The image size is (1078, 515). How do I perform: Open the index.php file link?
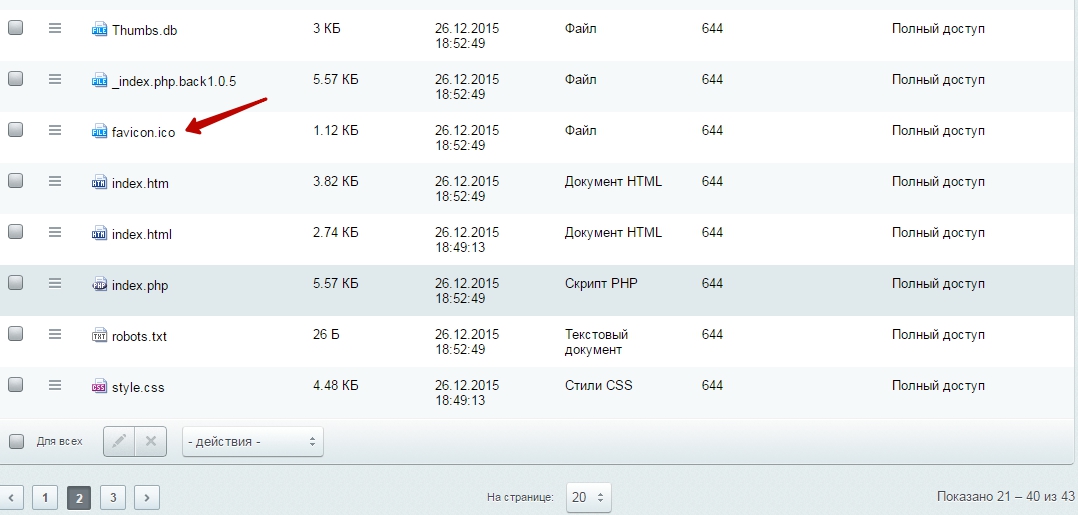click(140, 286)
